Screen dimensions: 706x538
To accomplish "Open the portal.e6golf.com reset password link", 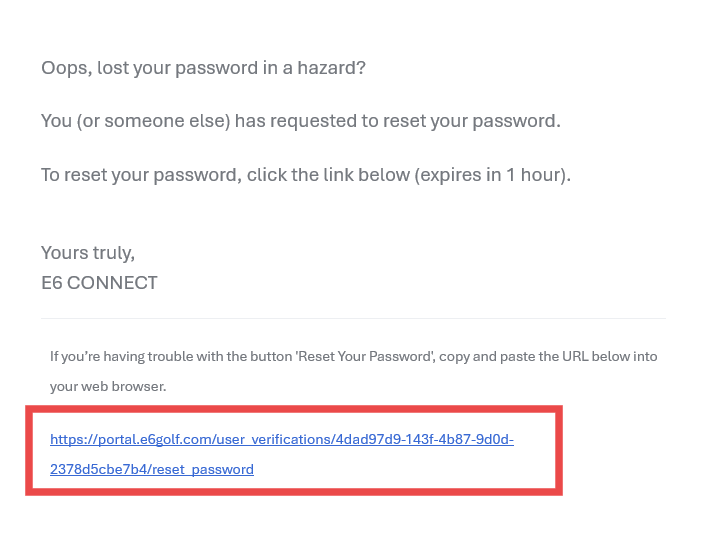I will (x=282, y=454).
